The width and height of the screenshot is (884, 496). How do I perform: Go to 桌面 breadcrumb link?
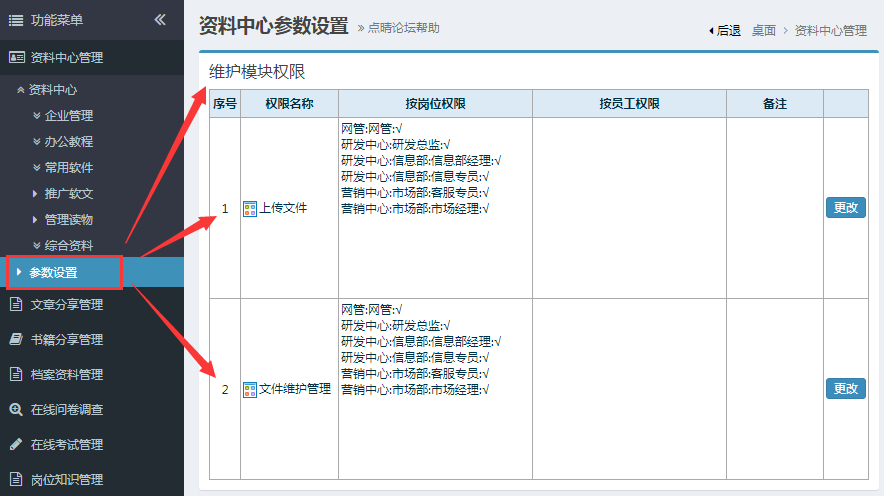tap(764, 30)
